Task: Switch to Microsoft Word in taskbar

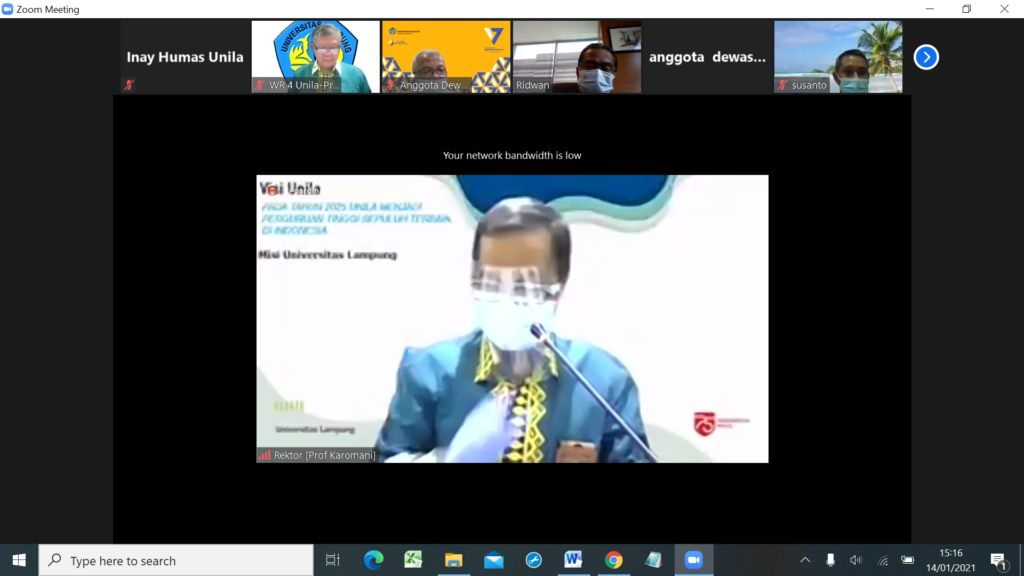Action: [573, 560]
